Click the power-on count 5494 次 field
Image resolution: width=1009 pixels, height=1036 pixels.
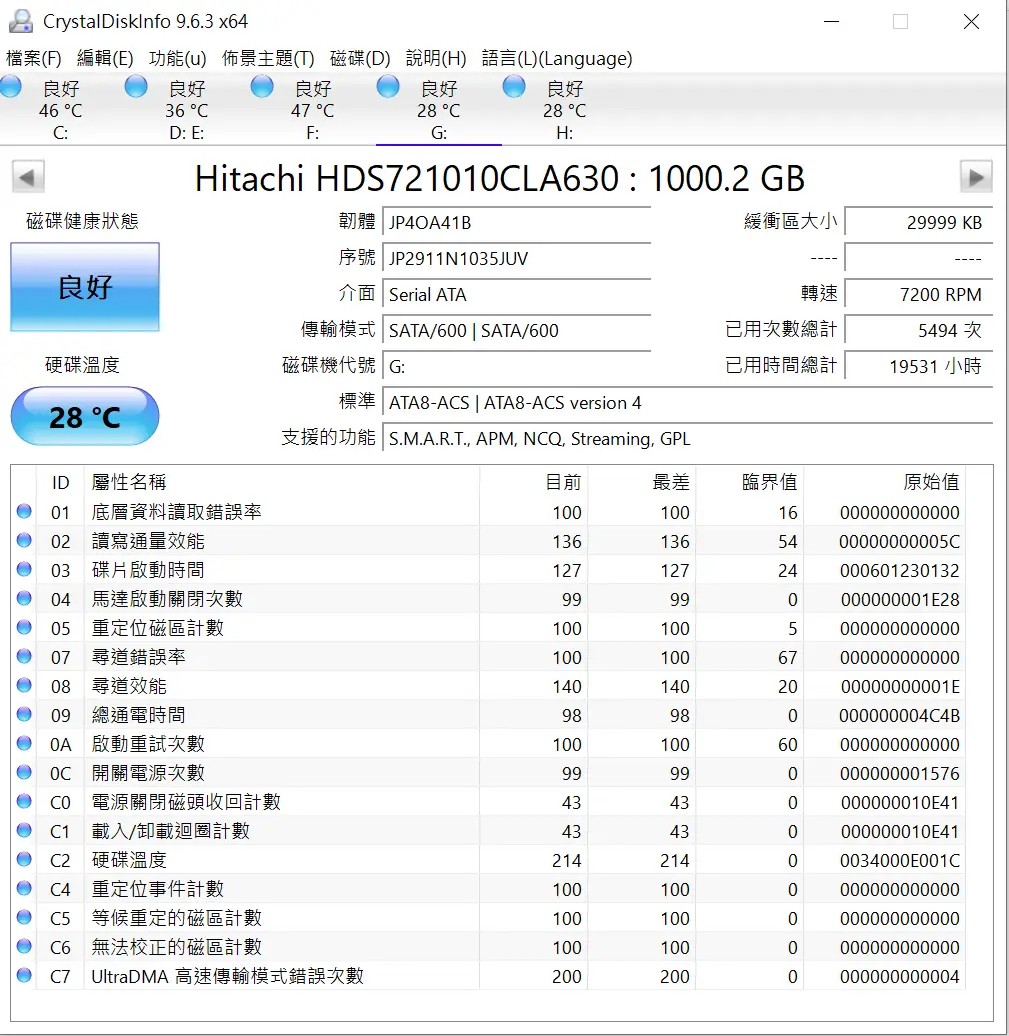click(918, 330)
